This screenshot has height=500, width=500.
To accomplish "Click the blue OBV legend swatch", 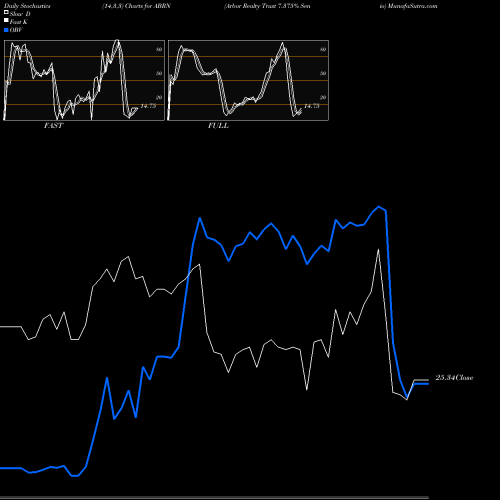I will point(6,30).
